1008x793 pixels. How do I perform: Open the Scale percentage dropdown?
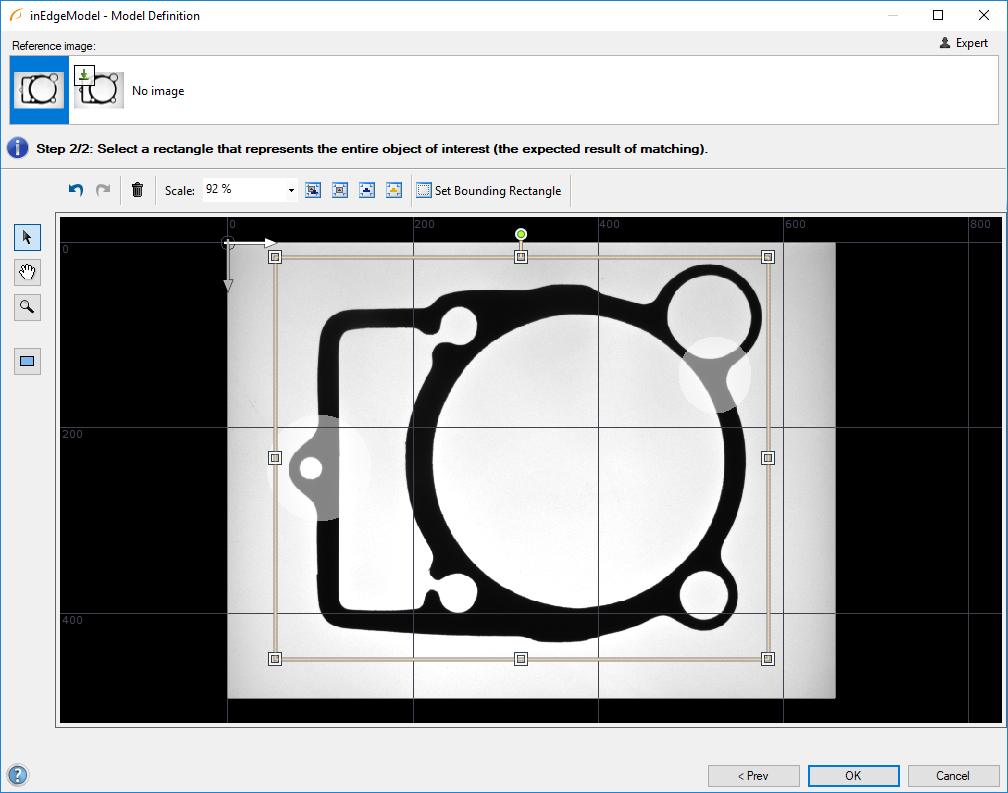[x=291, y=190]
